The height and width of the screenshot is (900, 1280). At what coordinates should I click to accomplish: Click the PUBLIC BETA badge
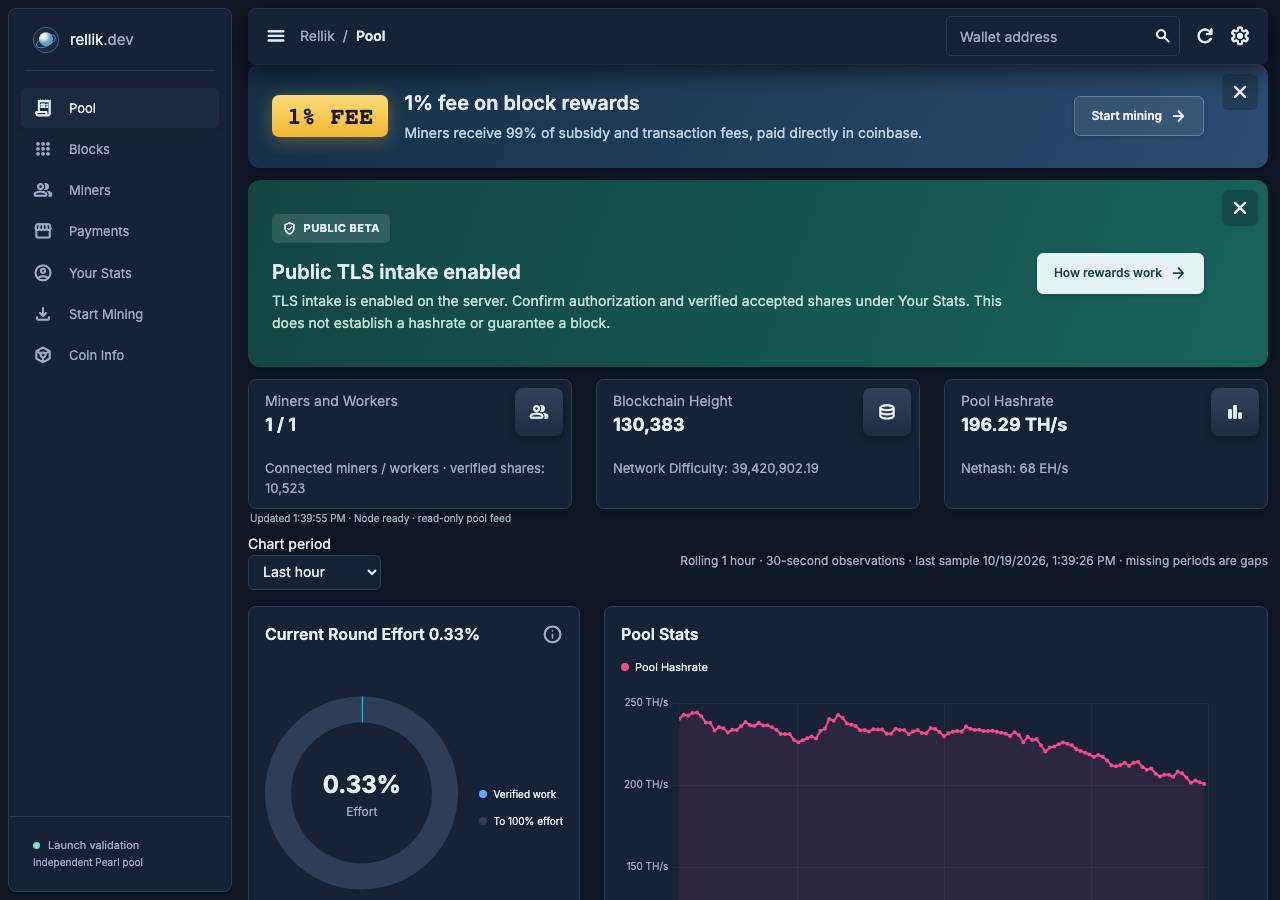(331, 228)
